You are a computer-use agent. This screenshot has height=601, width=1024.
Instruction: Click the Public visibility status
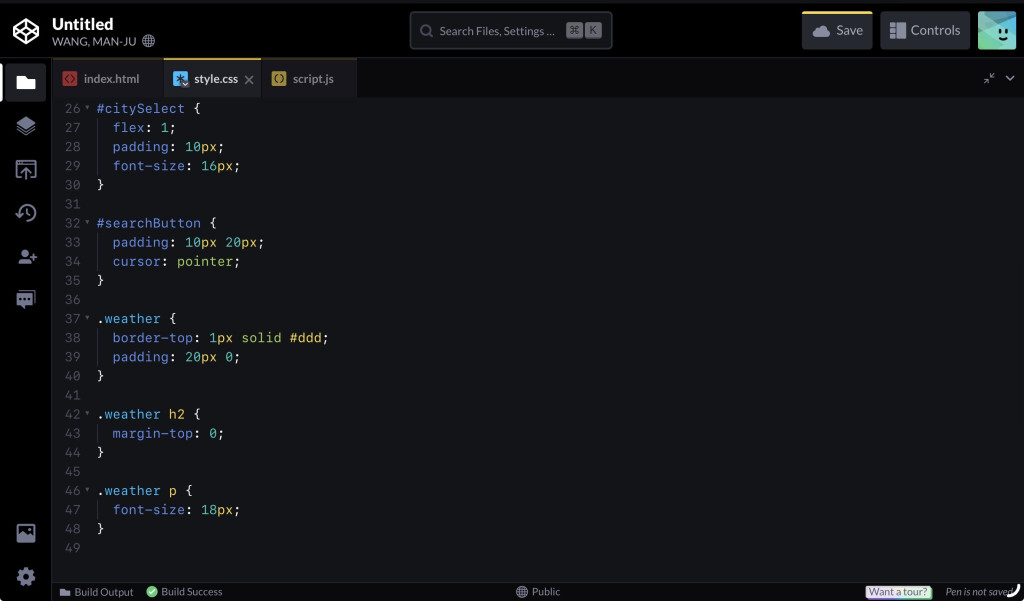tap(538, 592)
